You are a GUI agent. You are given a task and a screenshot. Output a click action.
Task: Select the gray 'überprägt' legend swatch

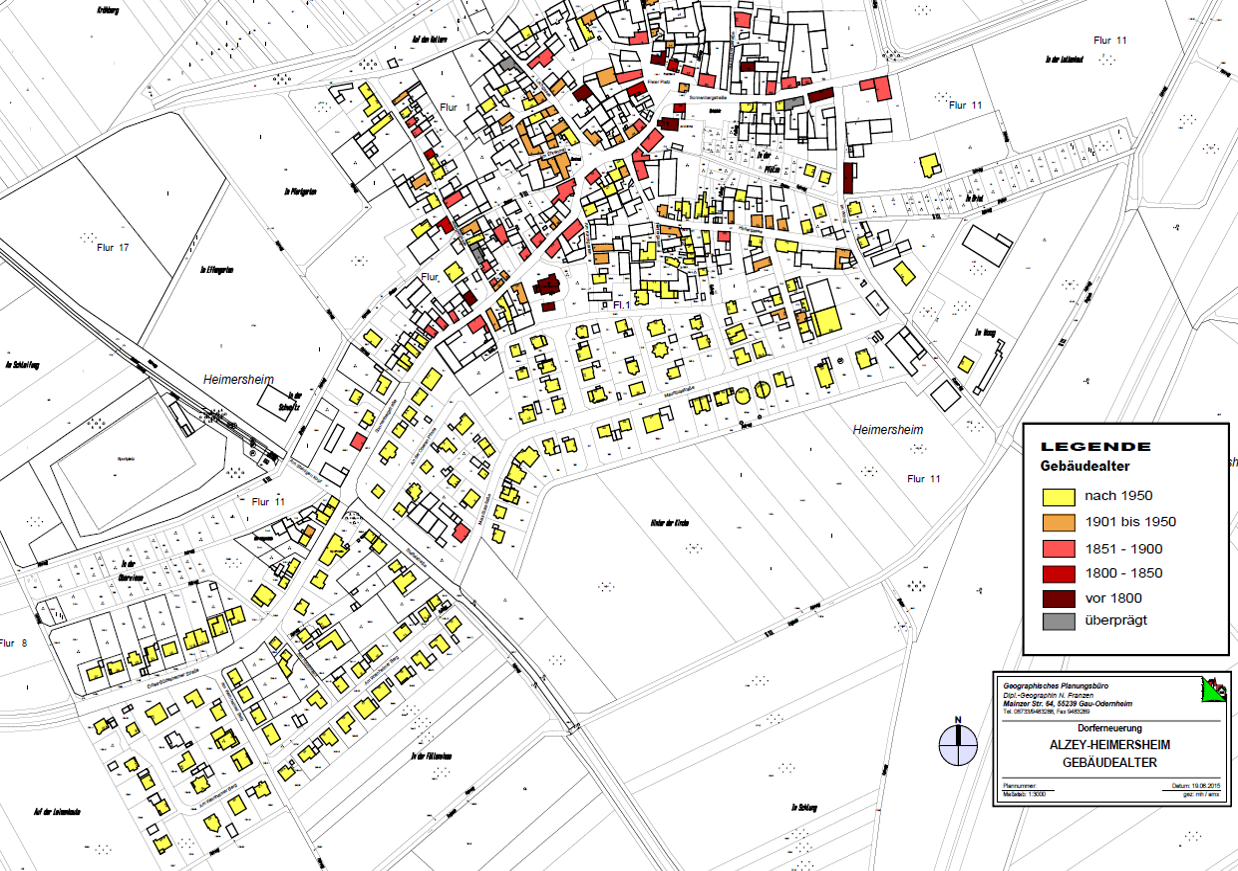tap(1058, 620)
